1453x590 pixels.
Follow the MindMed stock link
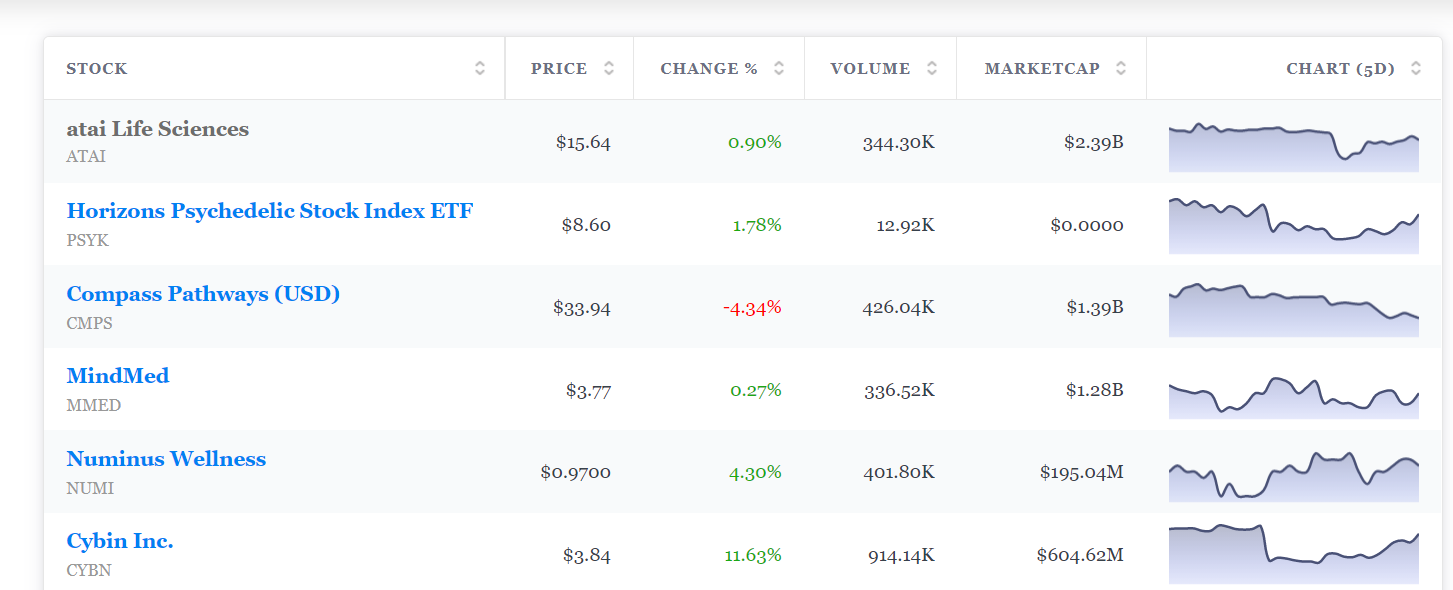tap(118, 376)
